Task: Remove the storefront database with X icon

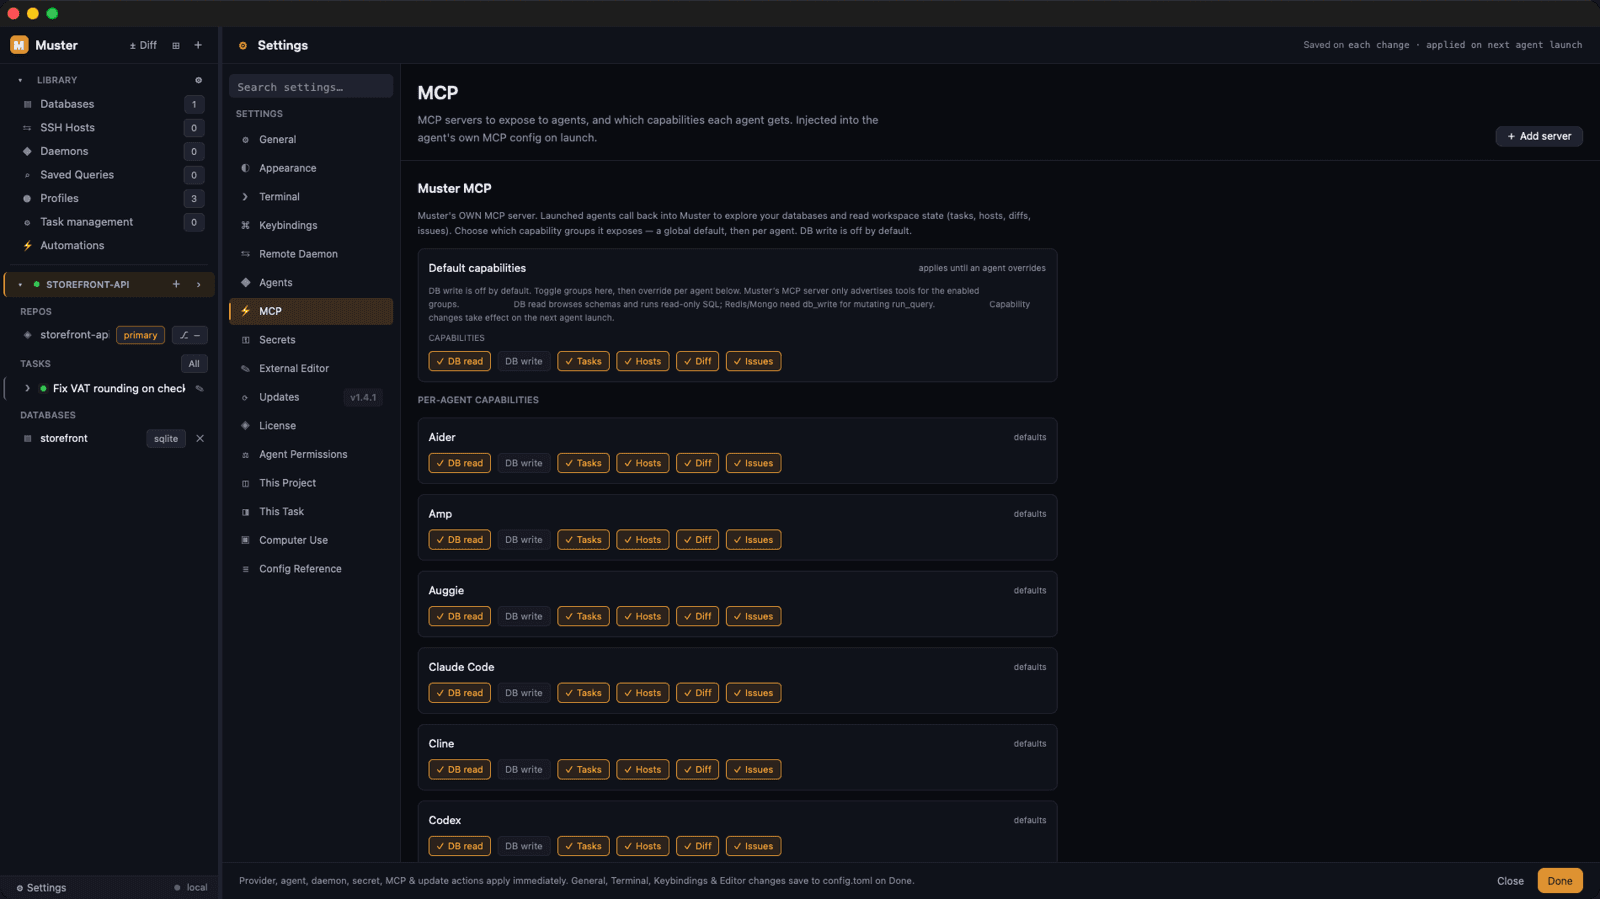Action: pos(200,438)
